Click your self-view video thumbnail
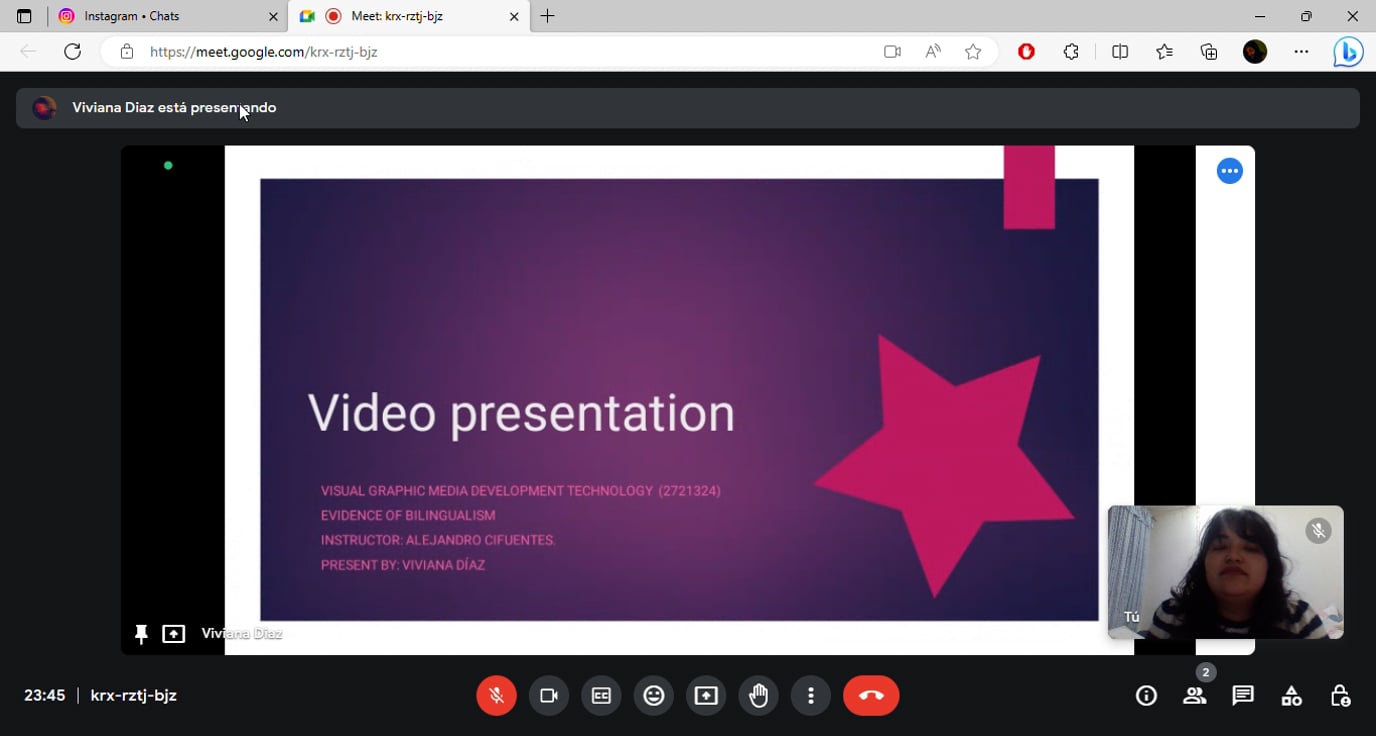The width and height of the screenshot is (1376, 736). (x=1225, y=572)
